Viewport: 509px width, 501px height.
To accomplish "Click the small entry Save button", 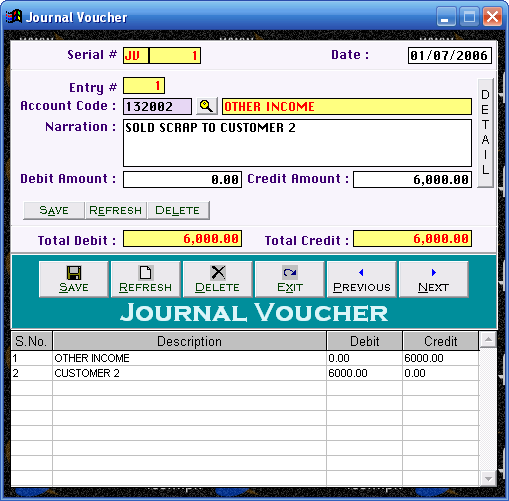I will [x=54, y=210].
